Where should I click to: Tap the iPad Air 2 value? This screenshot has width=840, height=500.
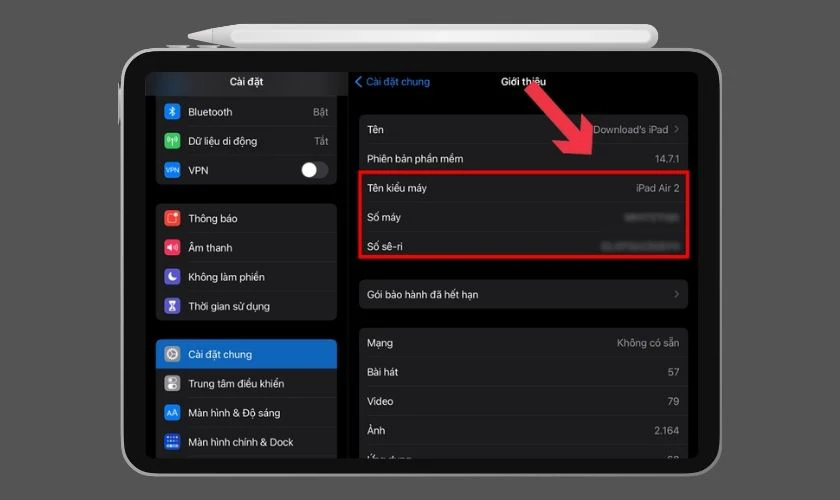[657, 188]
